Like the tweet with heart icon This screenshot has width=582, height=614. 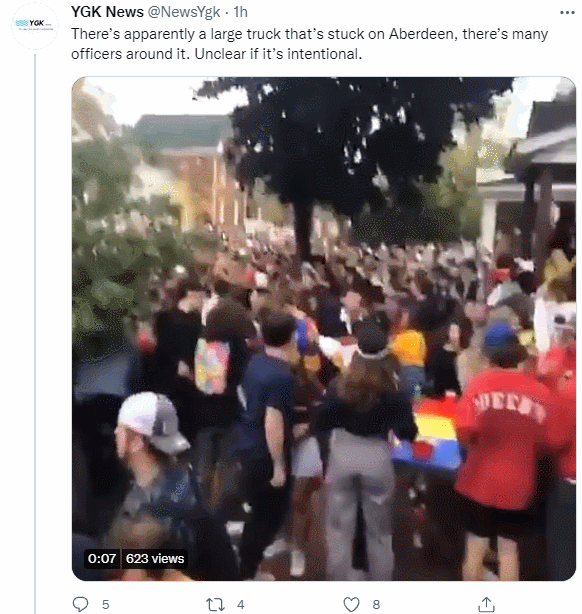[x=351, y=604]
